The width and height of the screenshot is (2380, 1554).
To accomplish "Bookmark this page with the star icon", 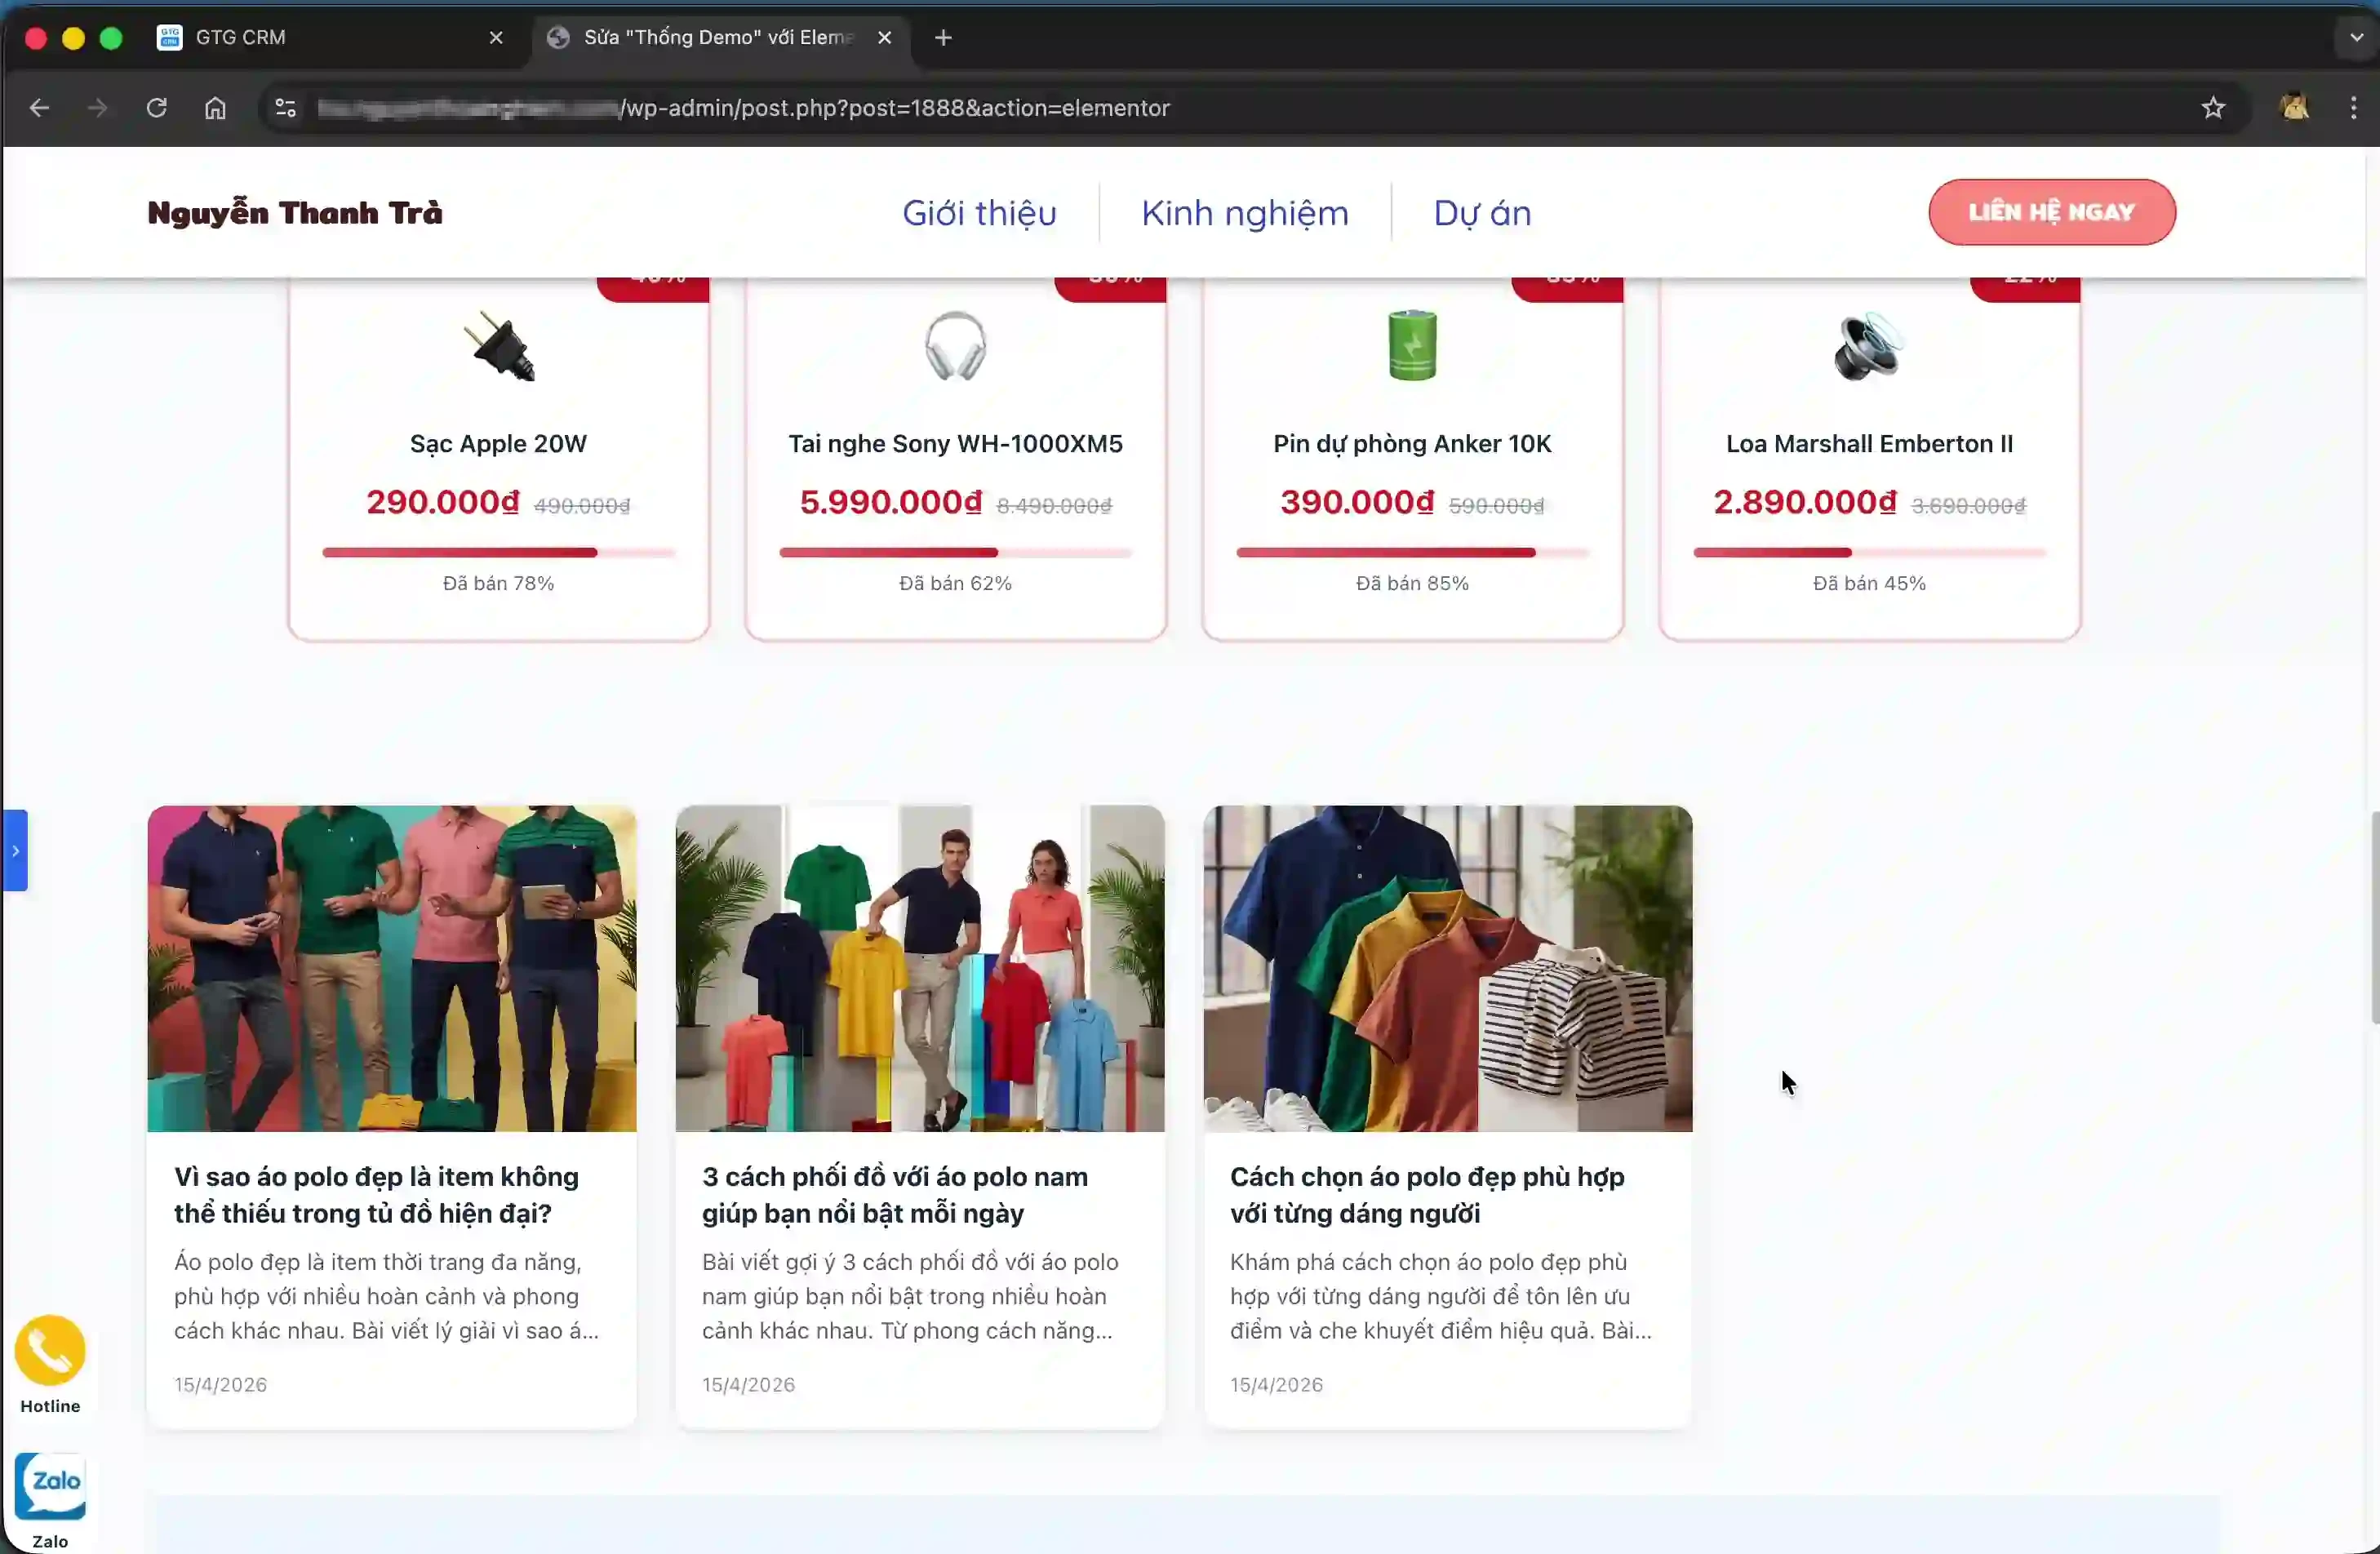I will click(x=2212, y=108).
